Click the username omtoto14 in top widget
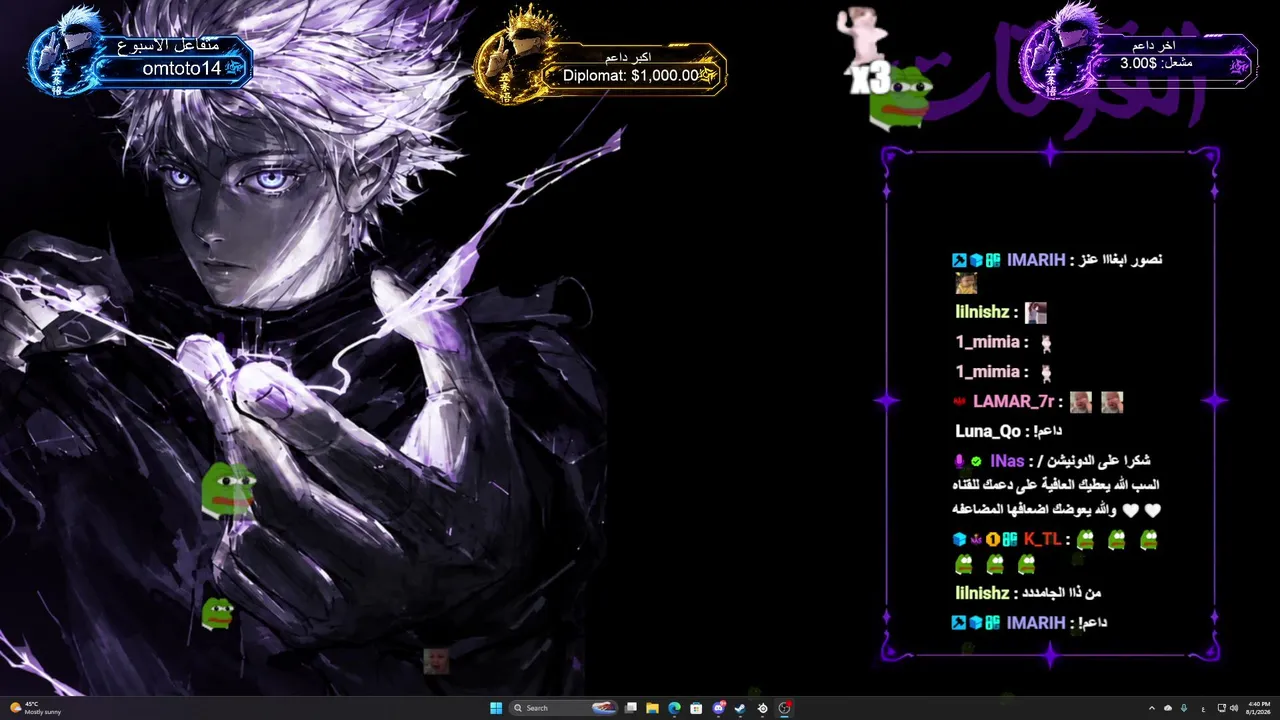Image resolution: width=1280 pixels, height=720 pixels. 181,68
